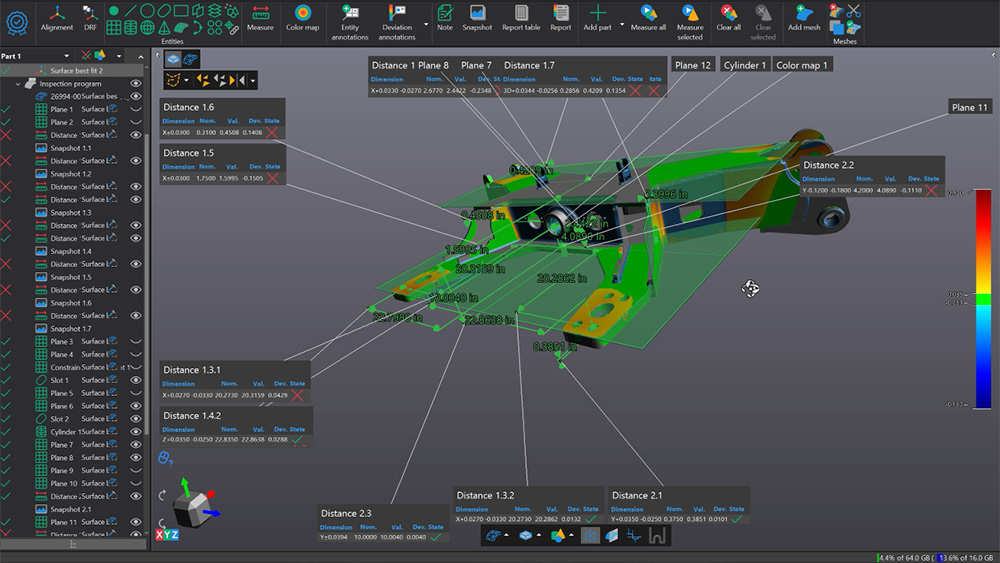Collapse the Inspection program tree node
The width and height of the screenshot is (1000, 563).
pos(18,84)
